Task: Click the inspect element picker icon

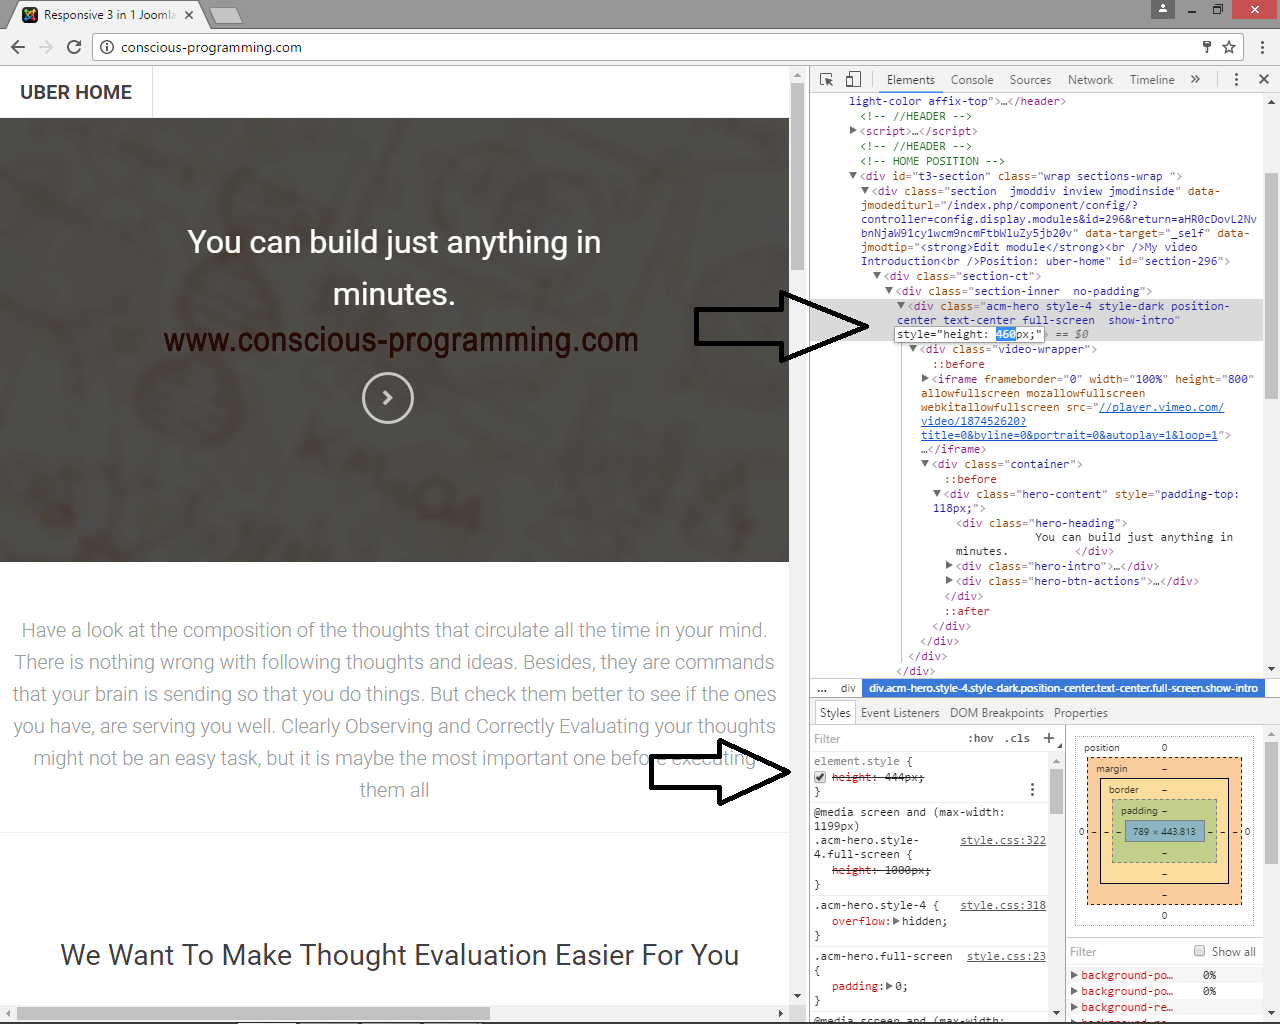Action: pos(826,80)
